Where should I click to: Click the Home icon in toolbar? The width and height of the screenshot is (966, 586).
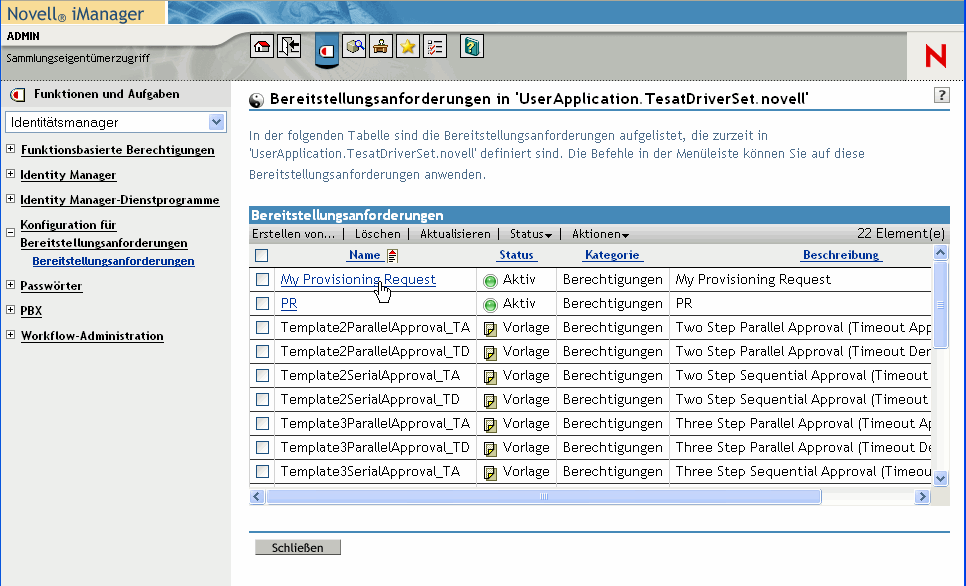pyautogui.click(x=261, y=46)
